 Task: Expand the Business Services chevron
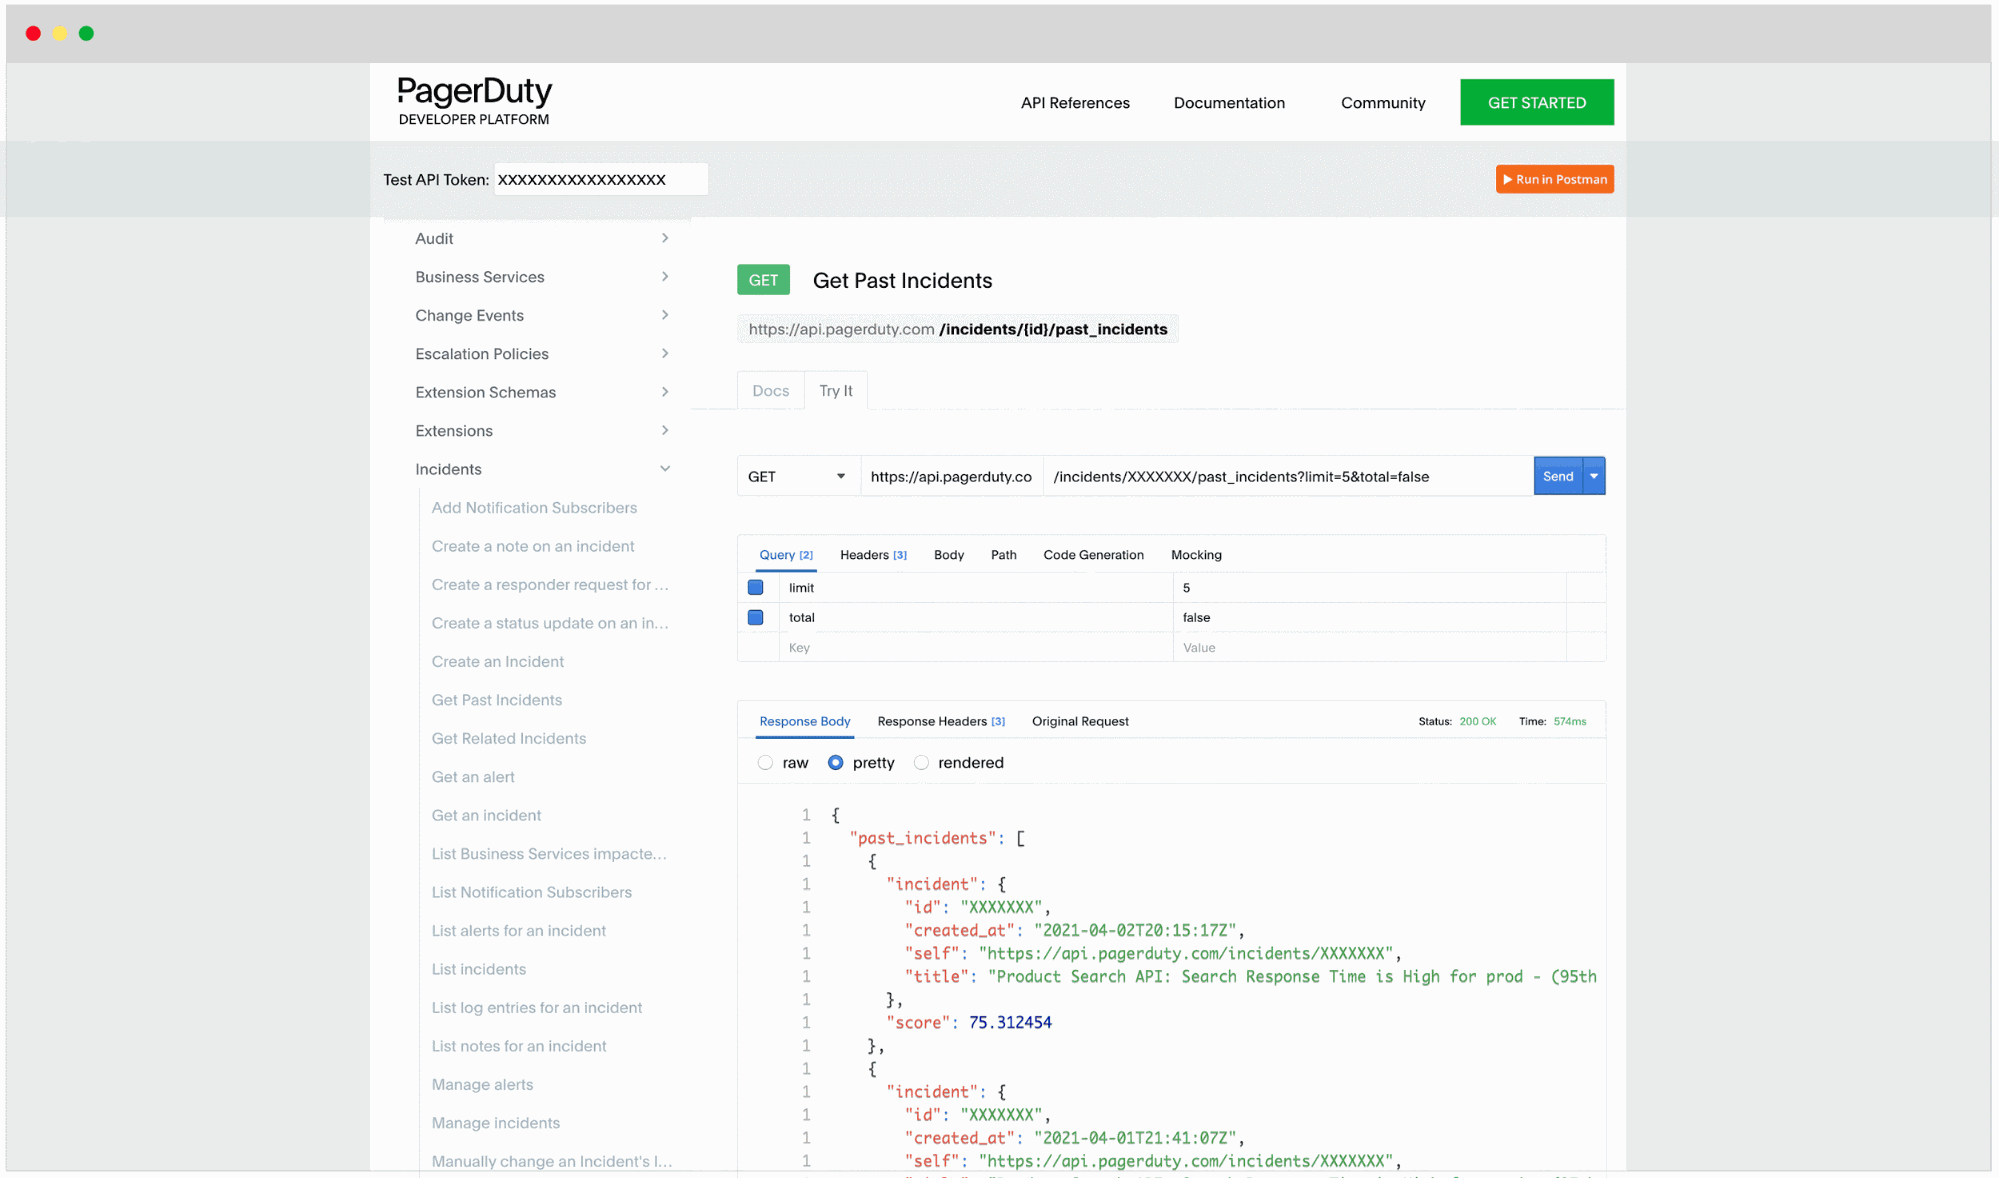(x=665, y=277)
